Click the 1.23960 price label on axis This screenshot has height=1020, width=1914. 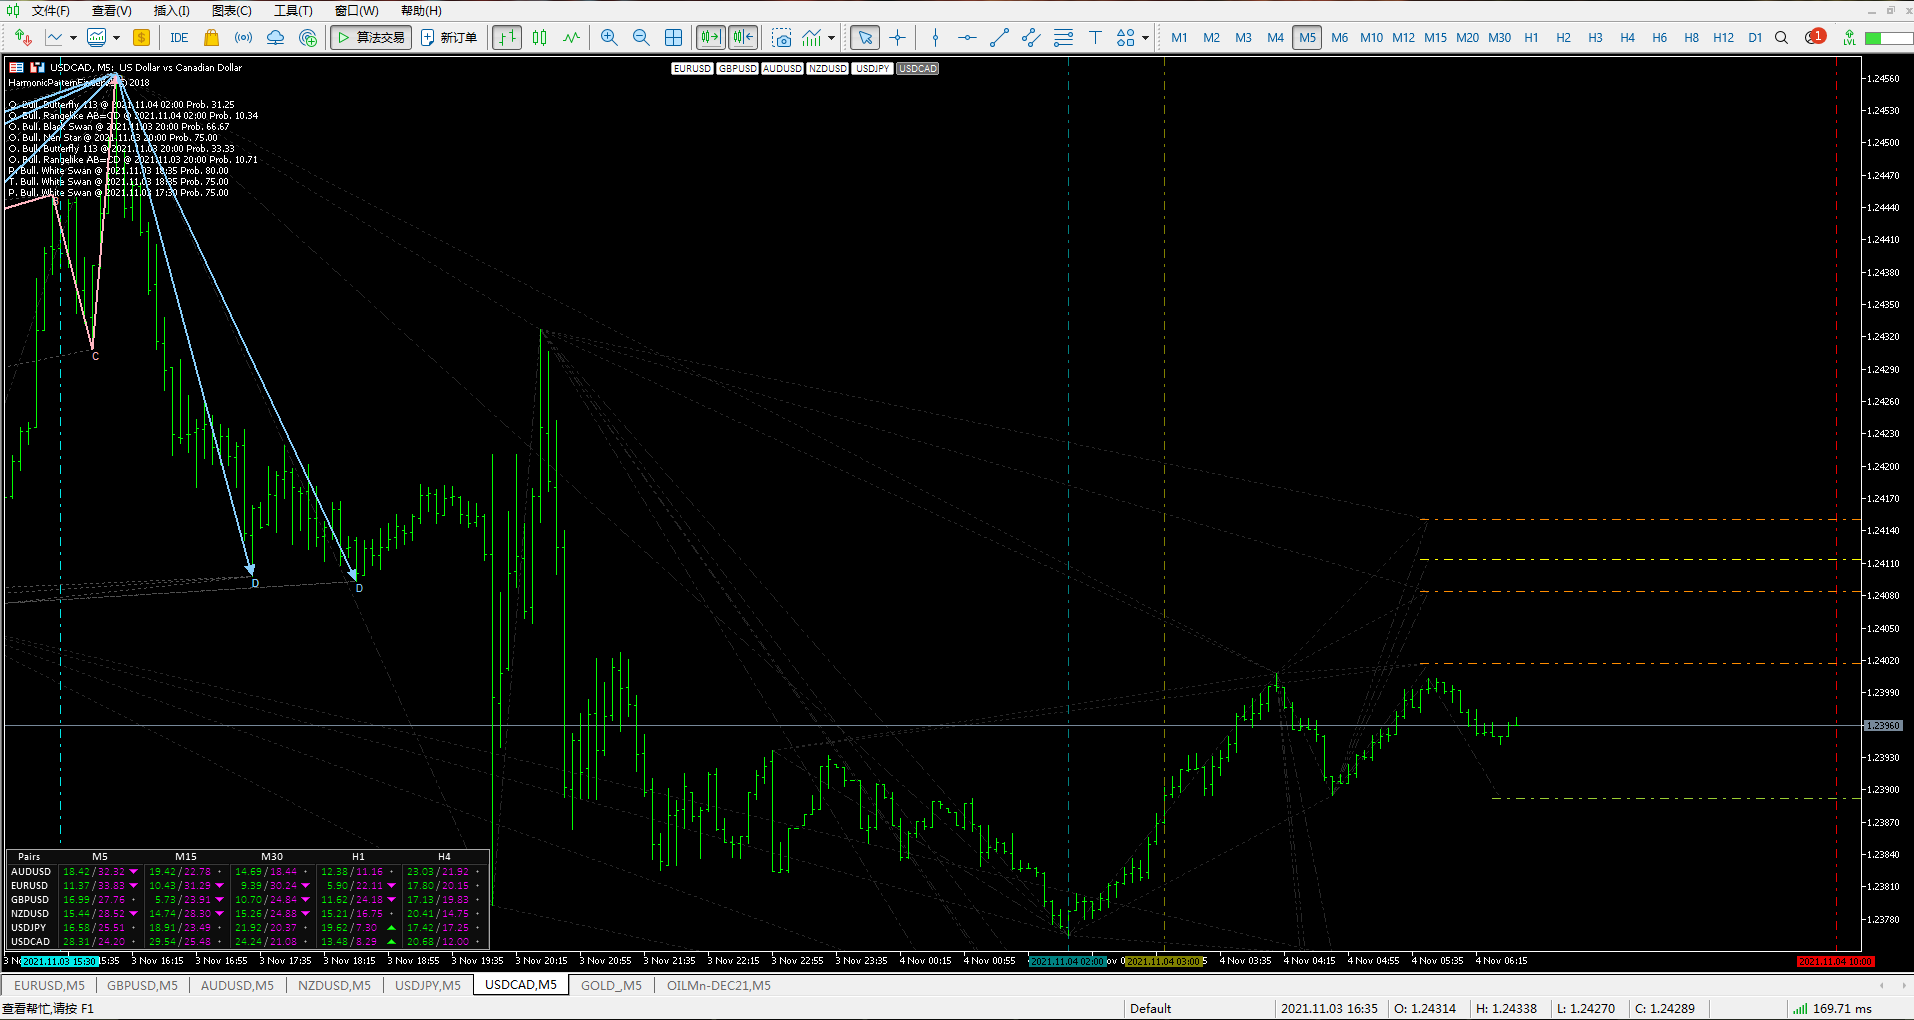pos(1883,726)
